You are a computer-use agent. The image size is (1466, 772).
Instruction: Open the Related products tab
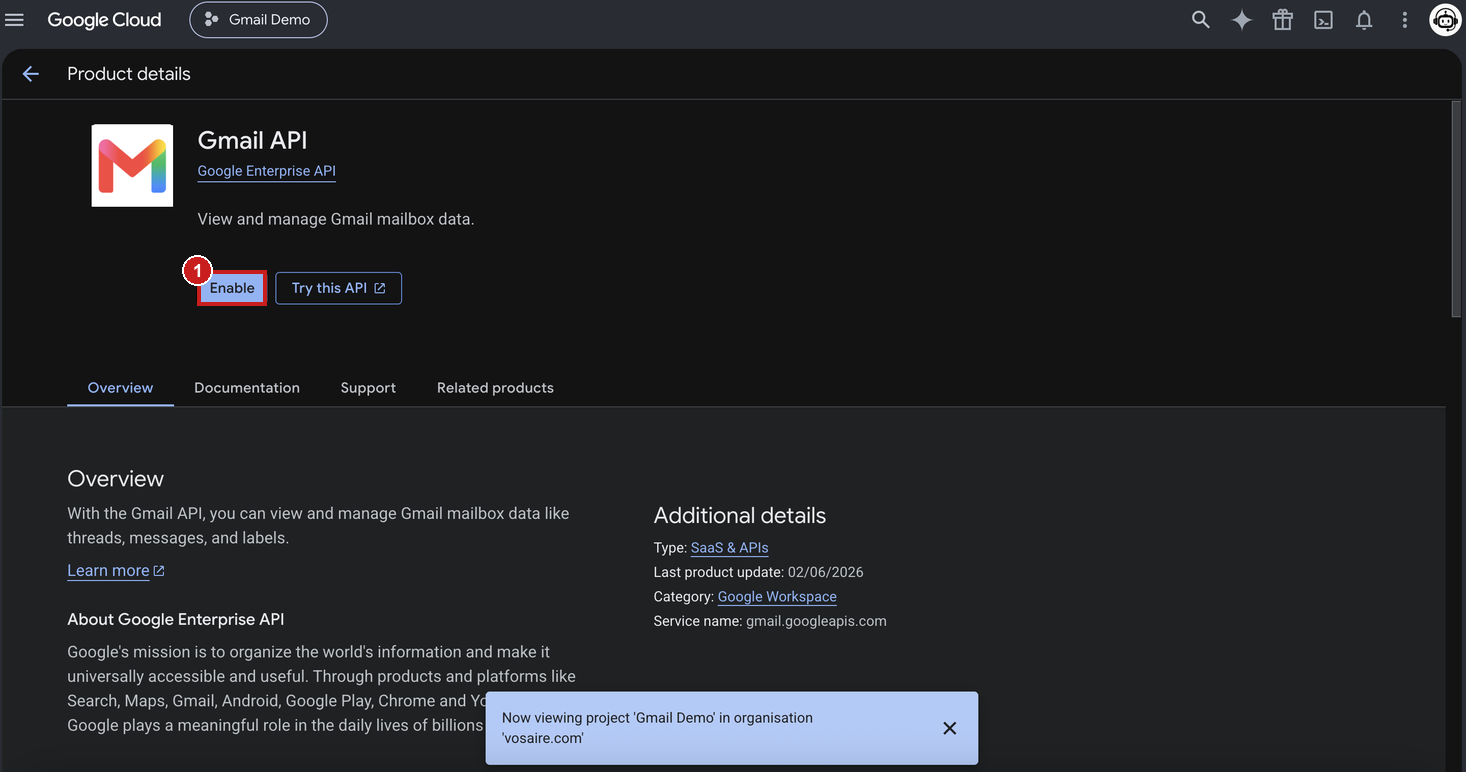(495, 388)
